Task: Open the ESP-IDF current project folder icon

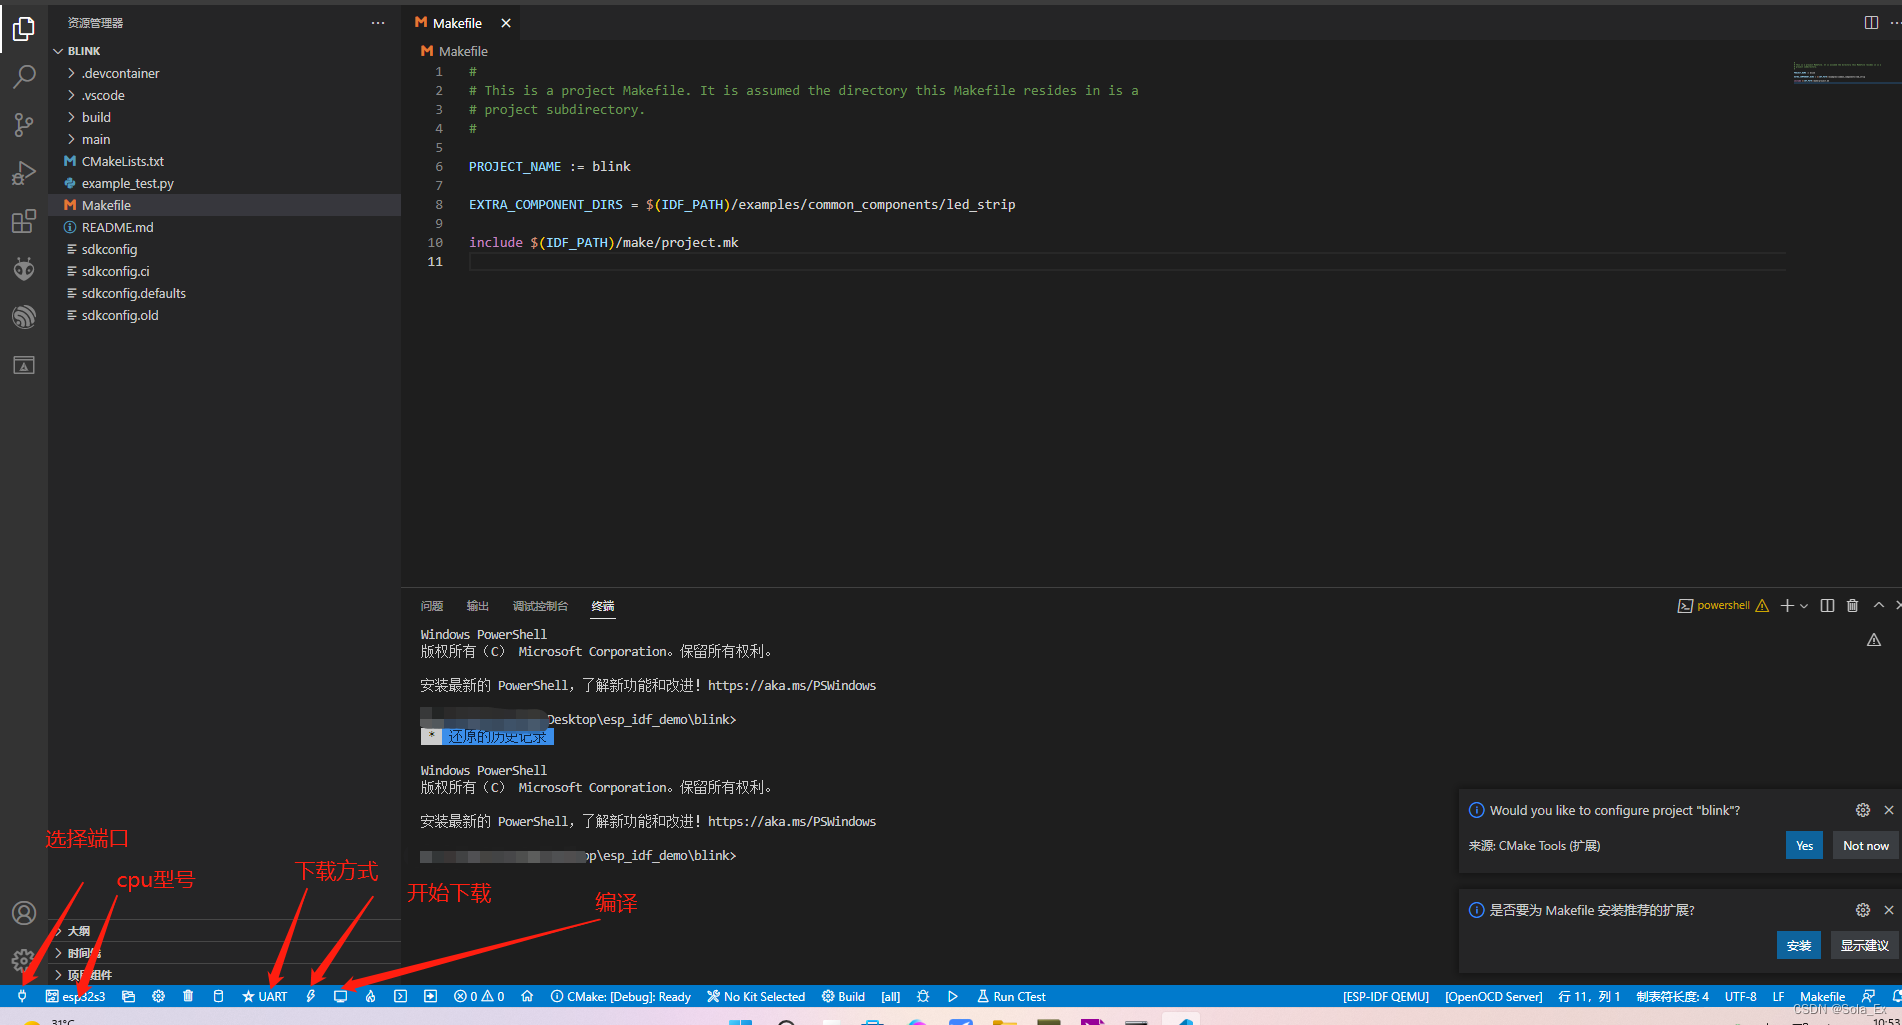Action: point(128,996)
